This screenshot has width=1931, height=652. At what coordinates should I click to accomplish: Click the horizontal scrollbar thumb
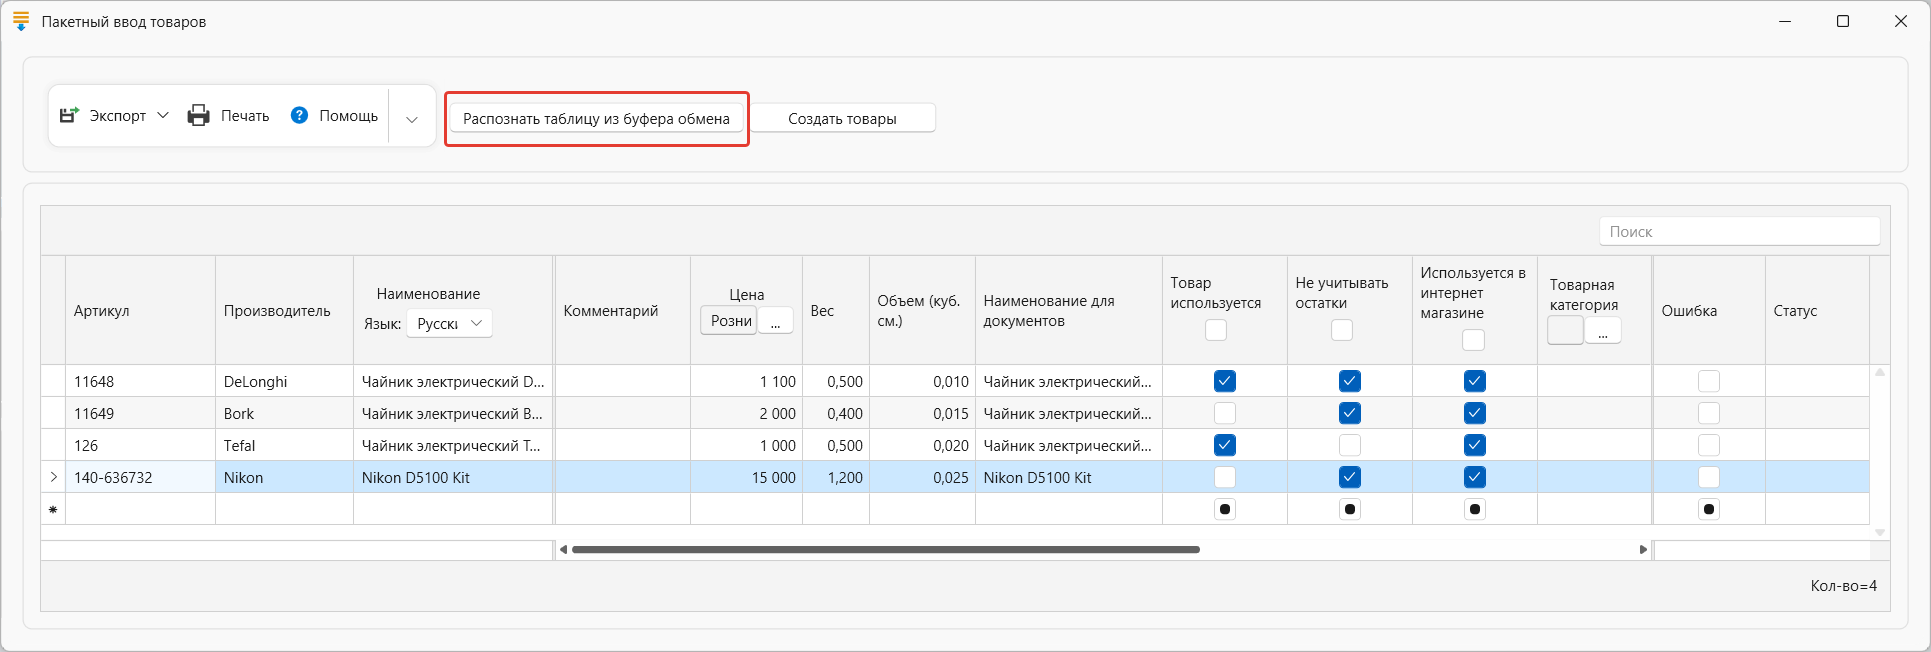tap(885, 549)
